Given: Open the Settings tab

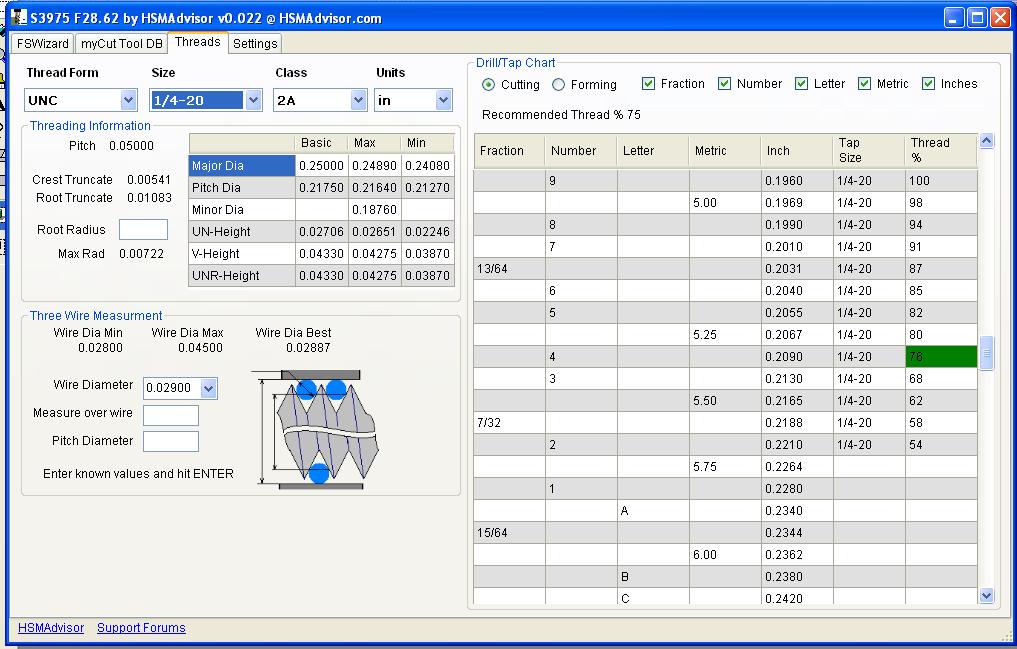Looking at the screenshot, I should [255, 44].
